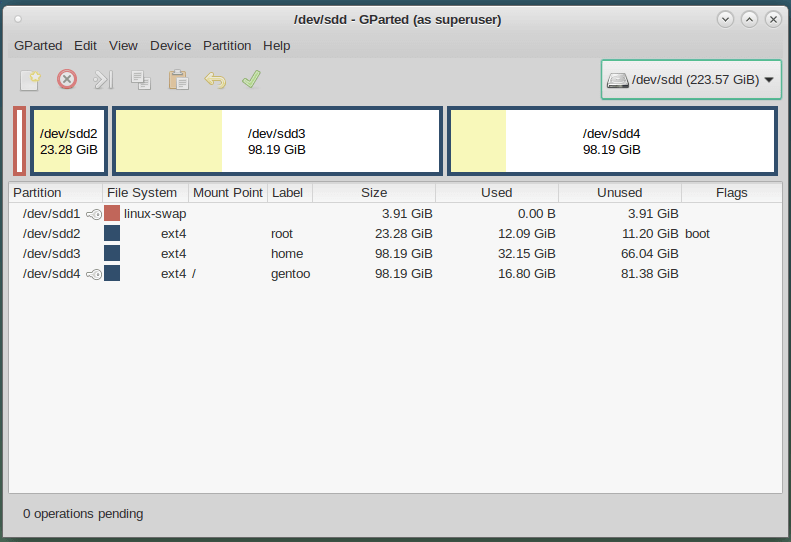Click the Copy partition toolbar icon
This screenshot has height=542, width=791.
tap(141, 80)
